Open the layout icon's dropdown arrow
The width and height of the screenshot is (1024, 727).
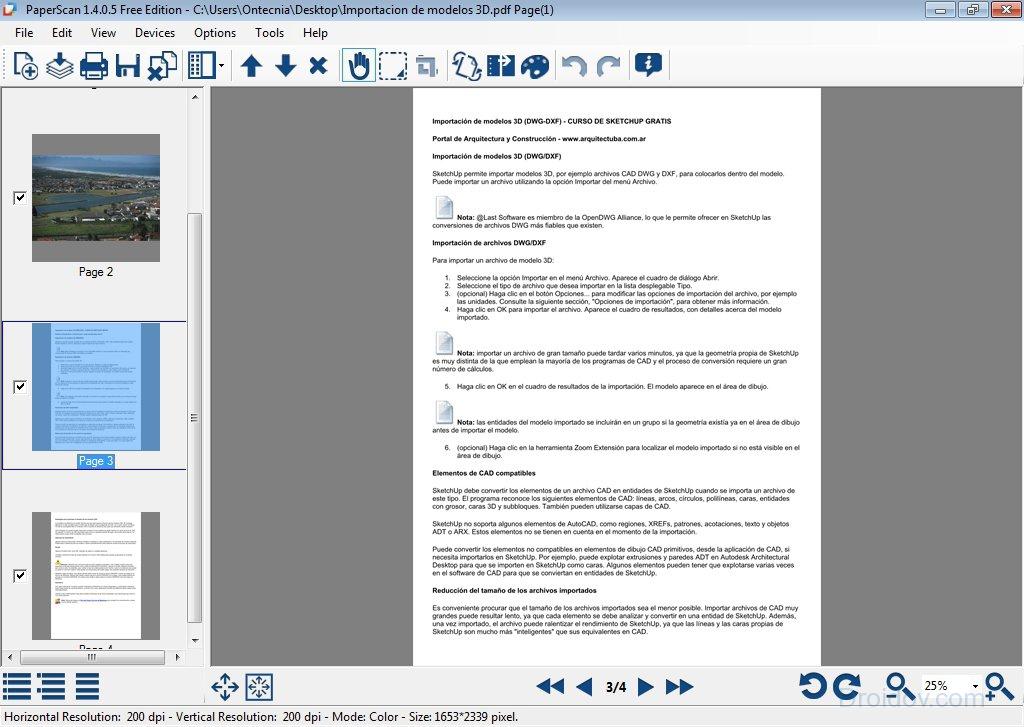(x=221, y=66)
